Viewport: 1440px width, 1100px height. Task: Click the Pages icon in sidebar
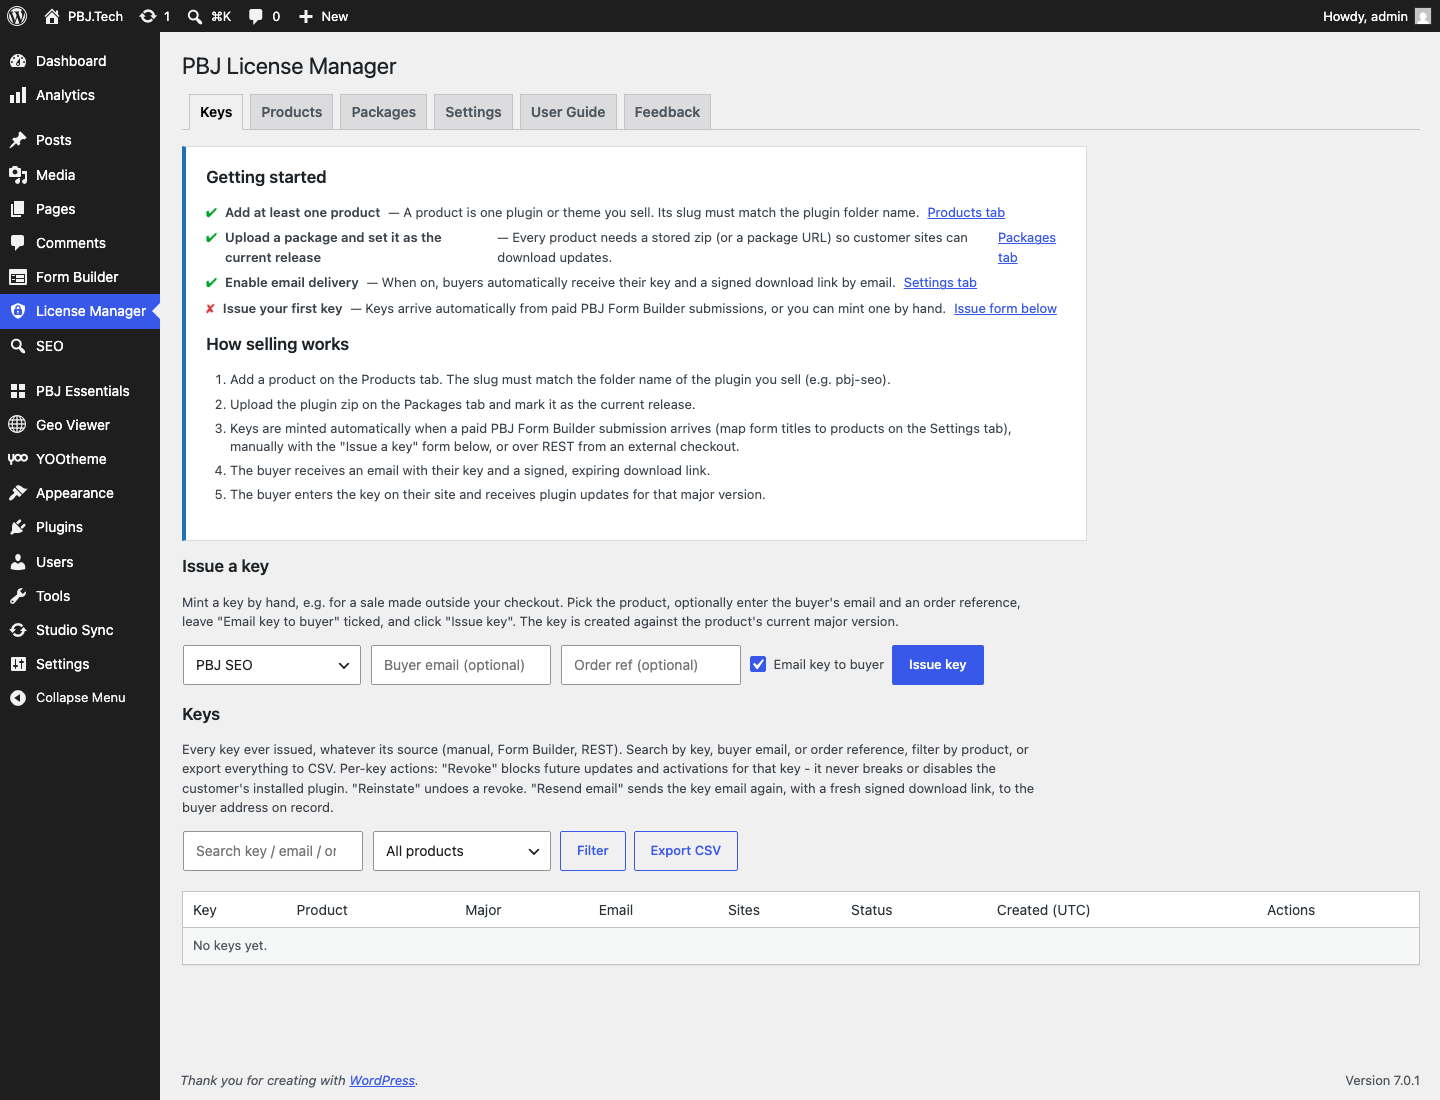point(18,209)
